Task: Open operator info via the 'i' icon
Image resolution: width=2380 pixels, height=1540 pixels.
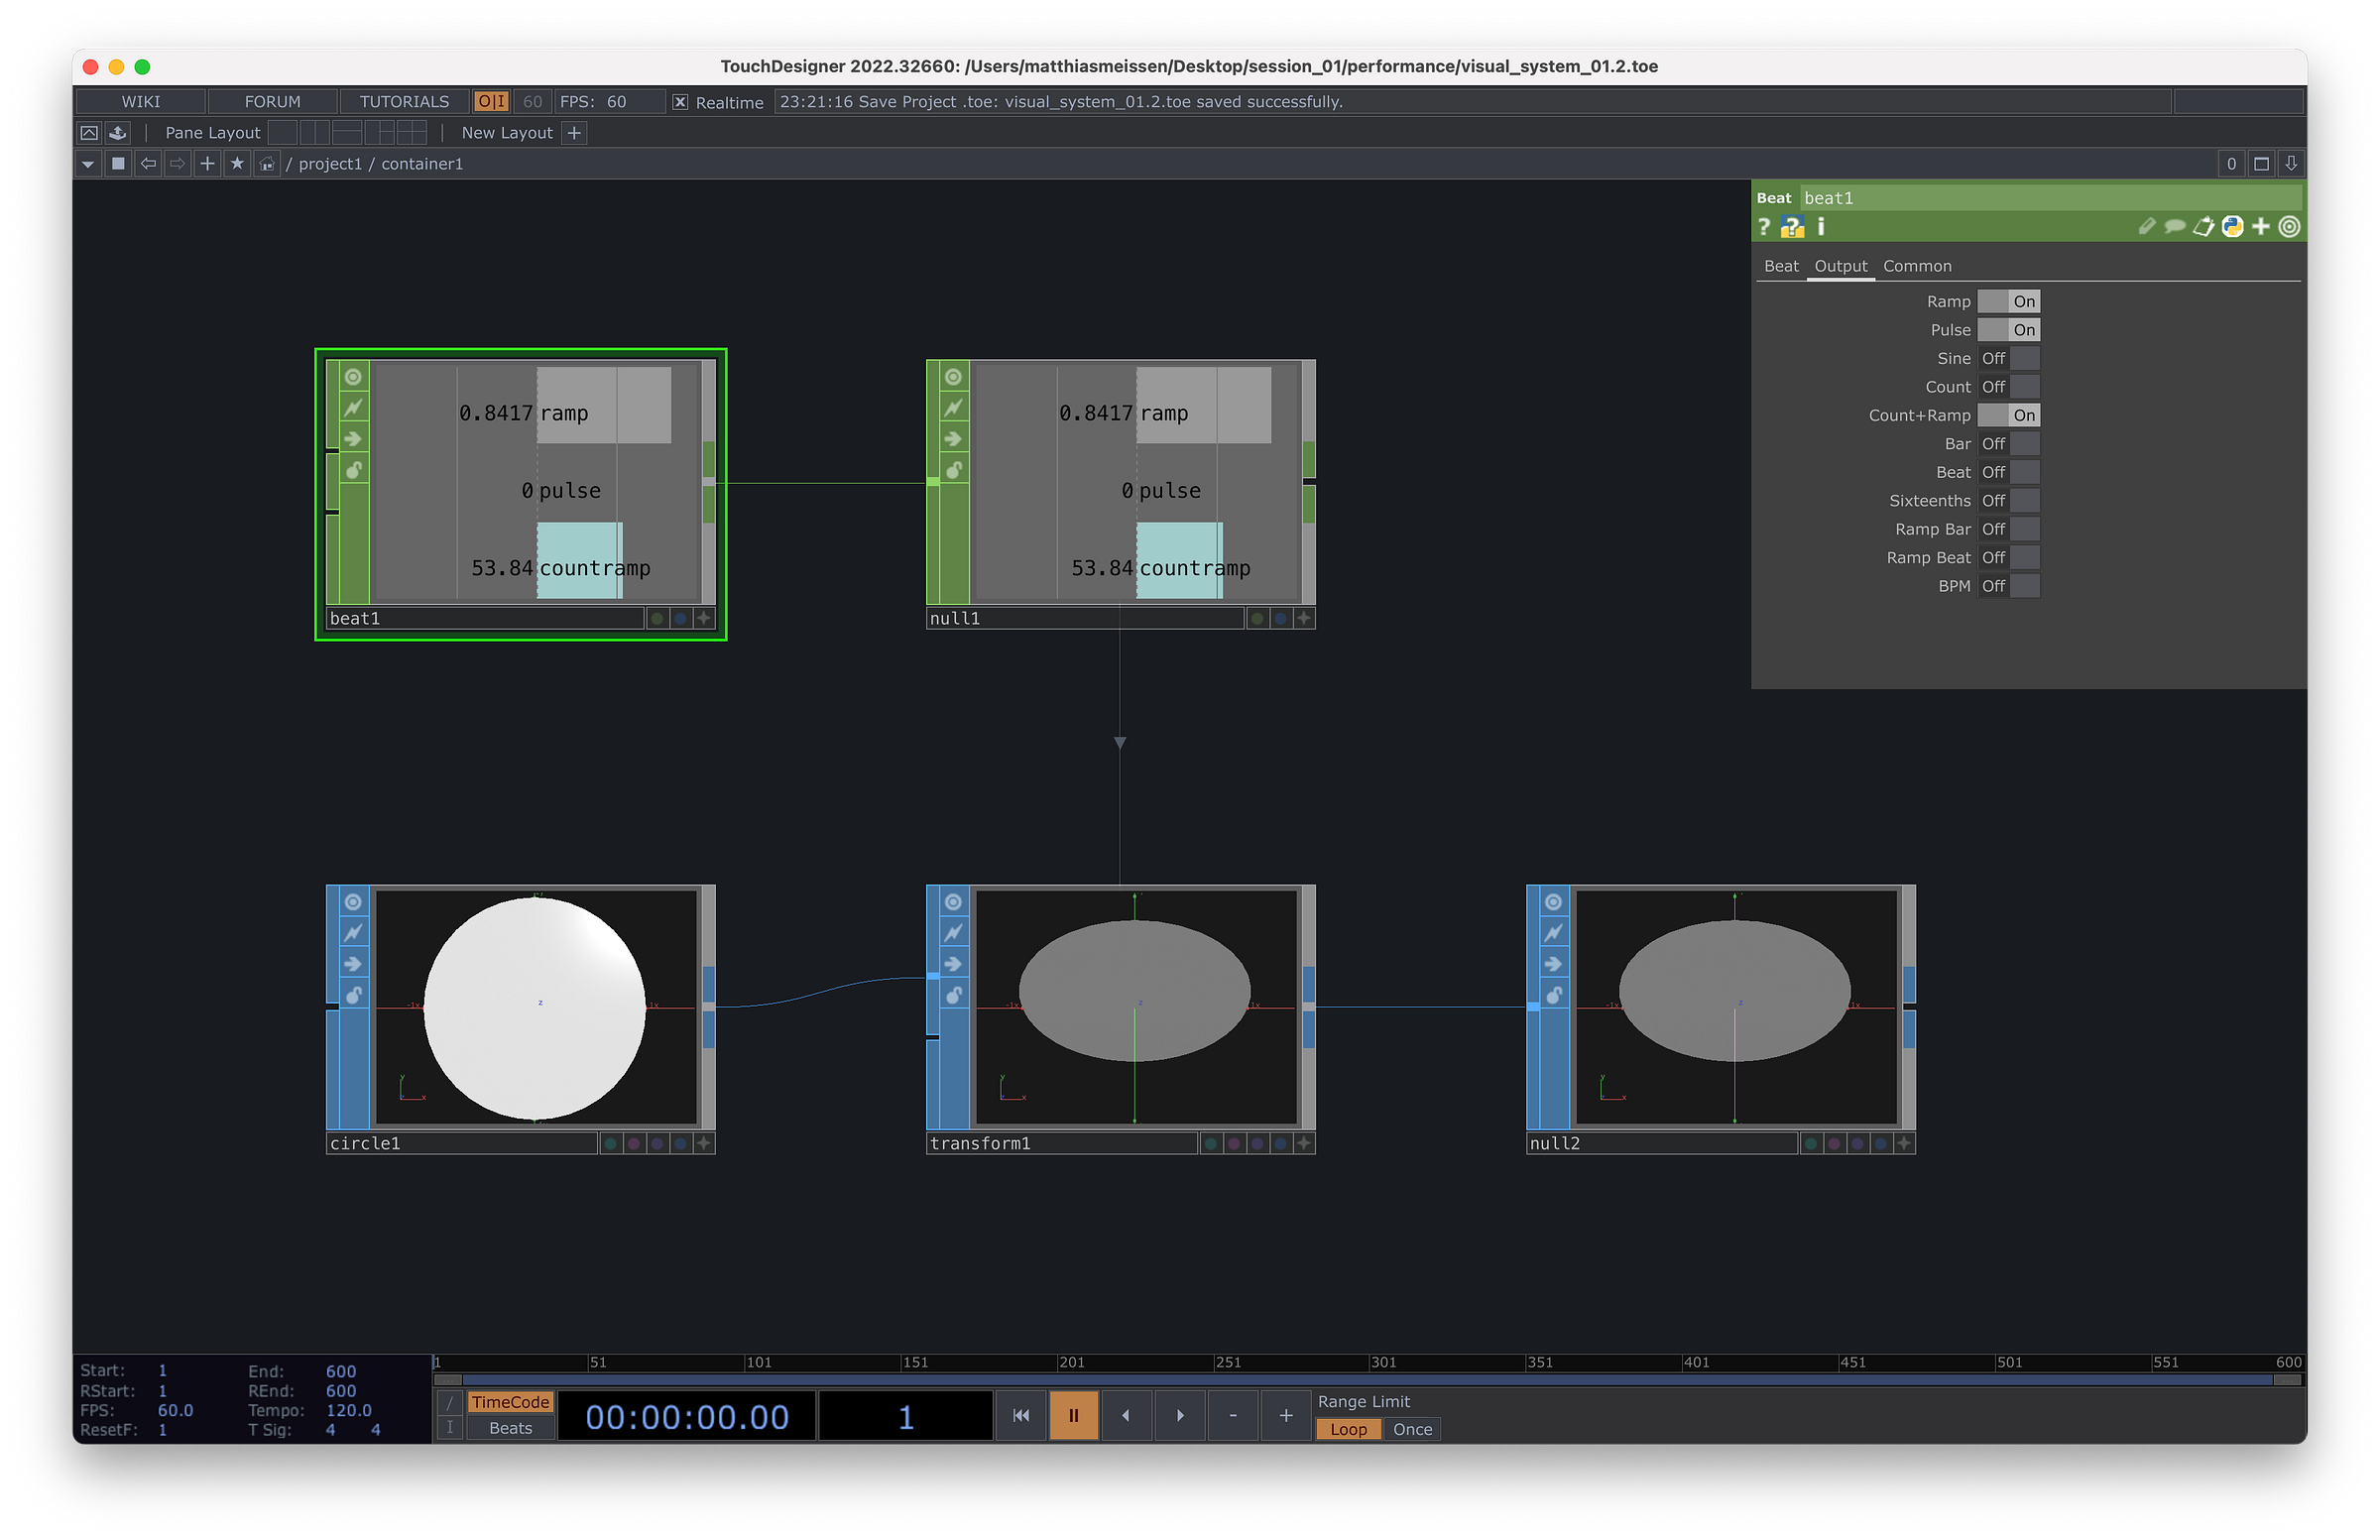Action: (1821, 227)
